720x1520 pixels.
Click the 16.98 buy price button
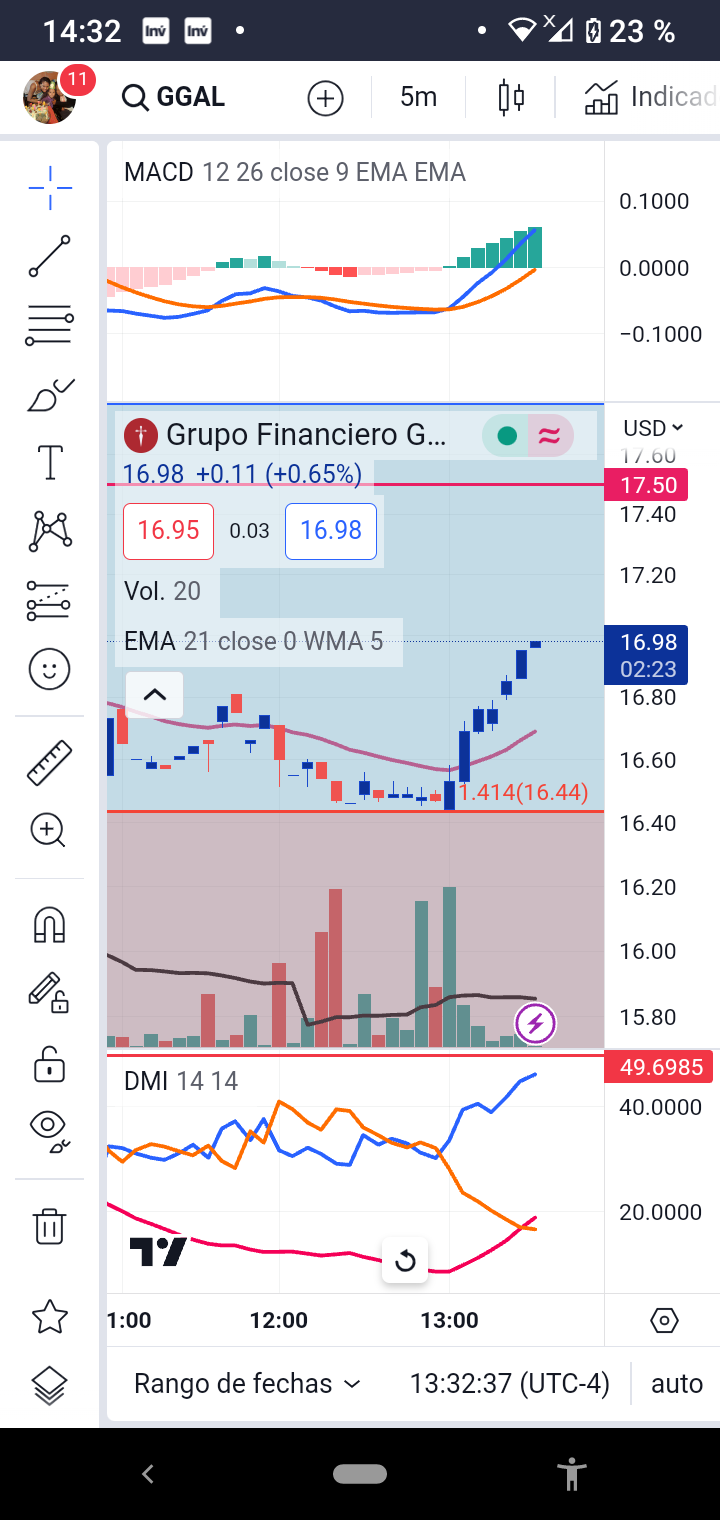tap(331, 531)
